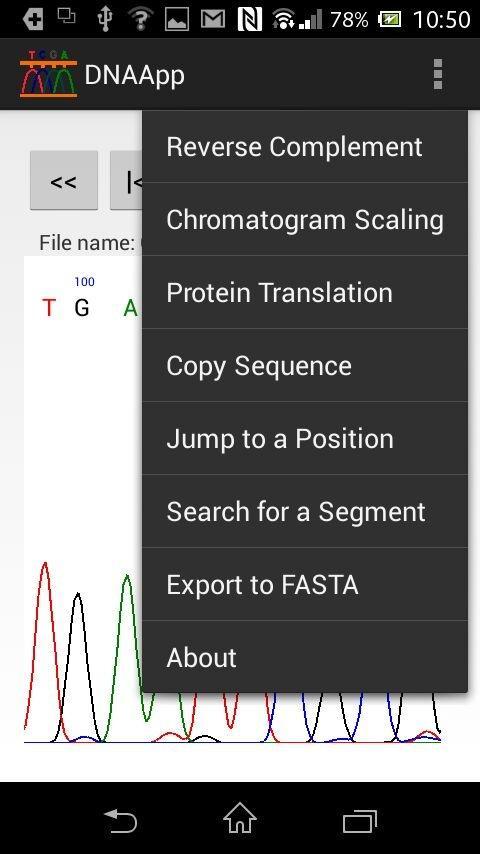Tap the << rewind button

tap(64, 181)
